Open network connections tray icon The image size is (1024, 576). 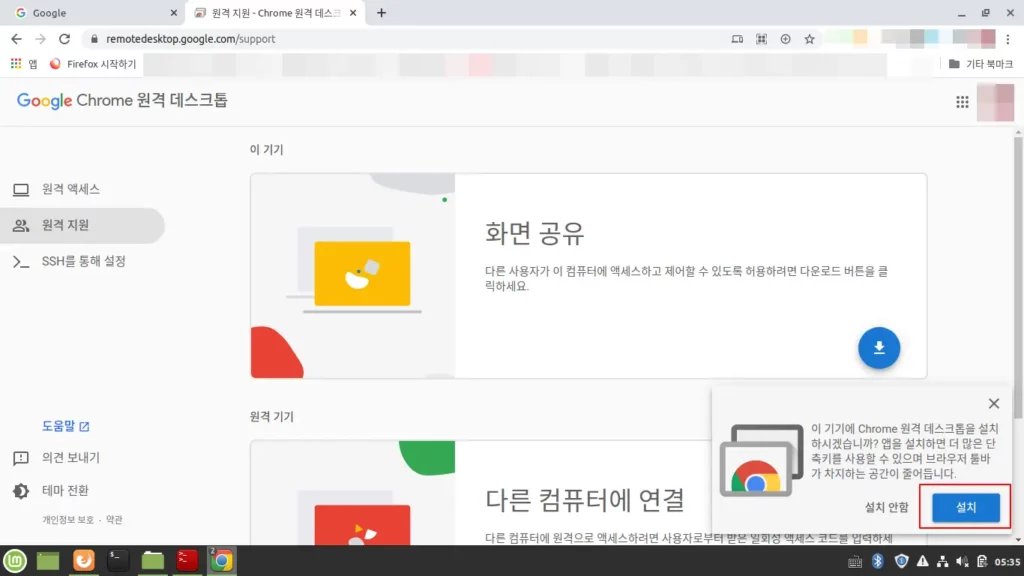[942, 561]
